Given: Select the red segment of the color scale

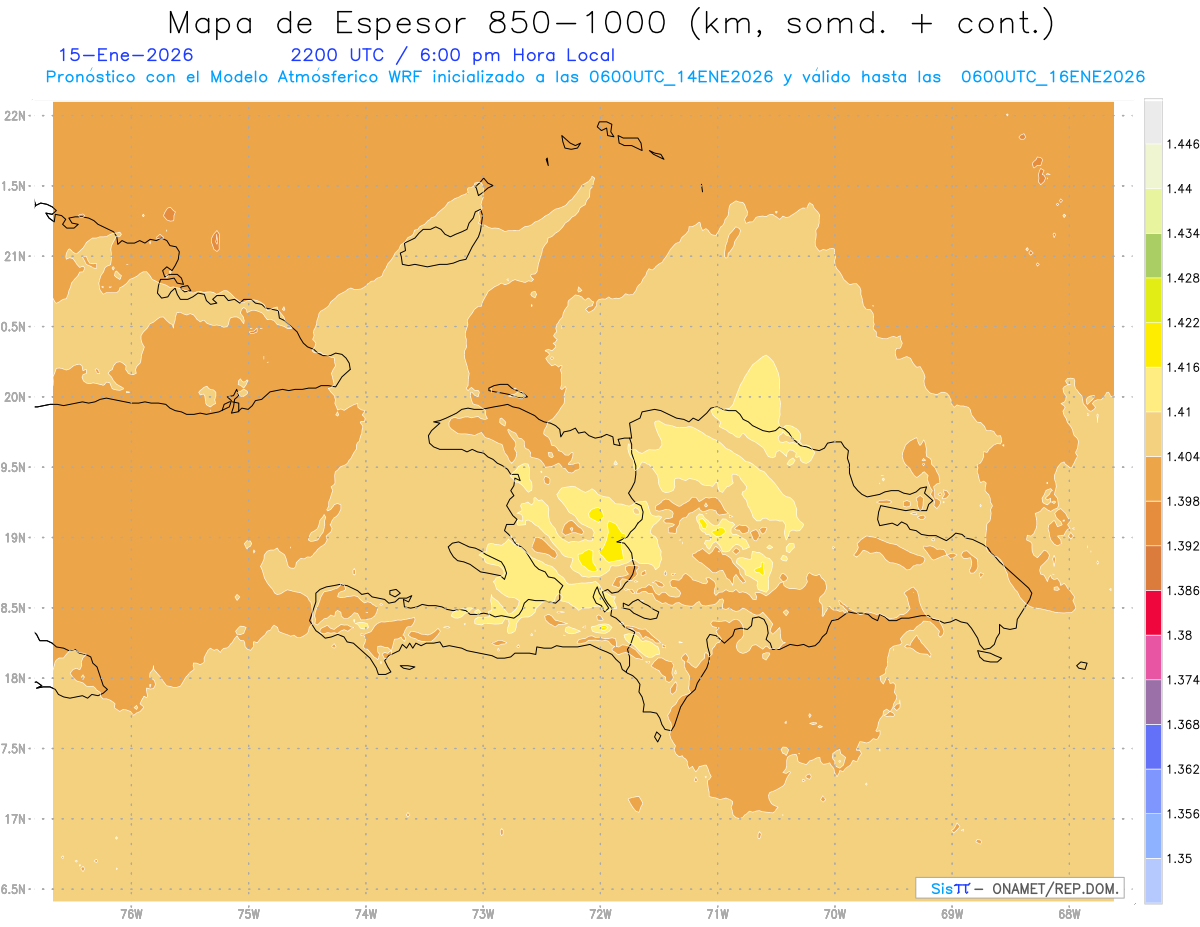Looking at the screenshot, I should click(x=1153, y=613).
